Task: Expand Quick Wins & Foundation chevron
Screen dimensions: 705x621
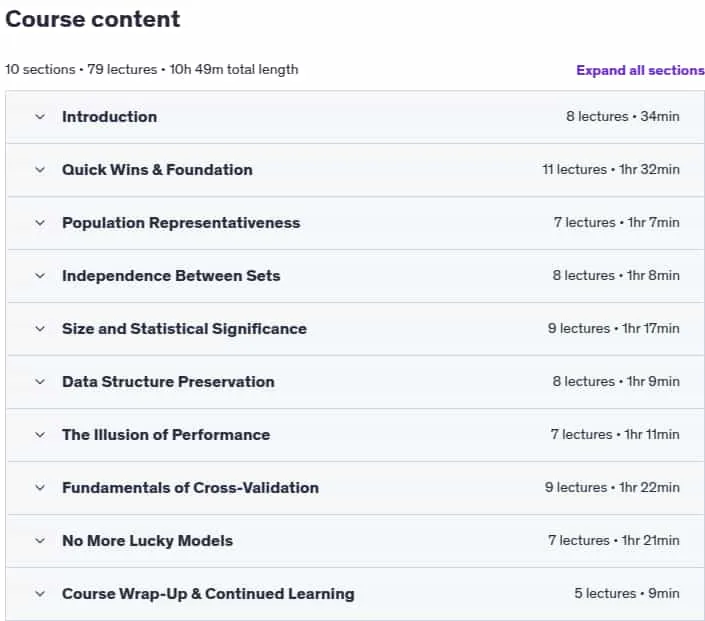Action: coord(40,170)
